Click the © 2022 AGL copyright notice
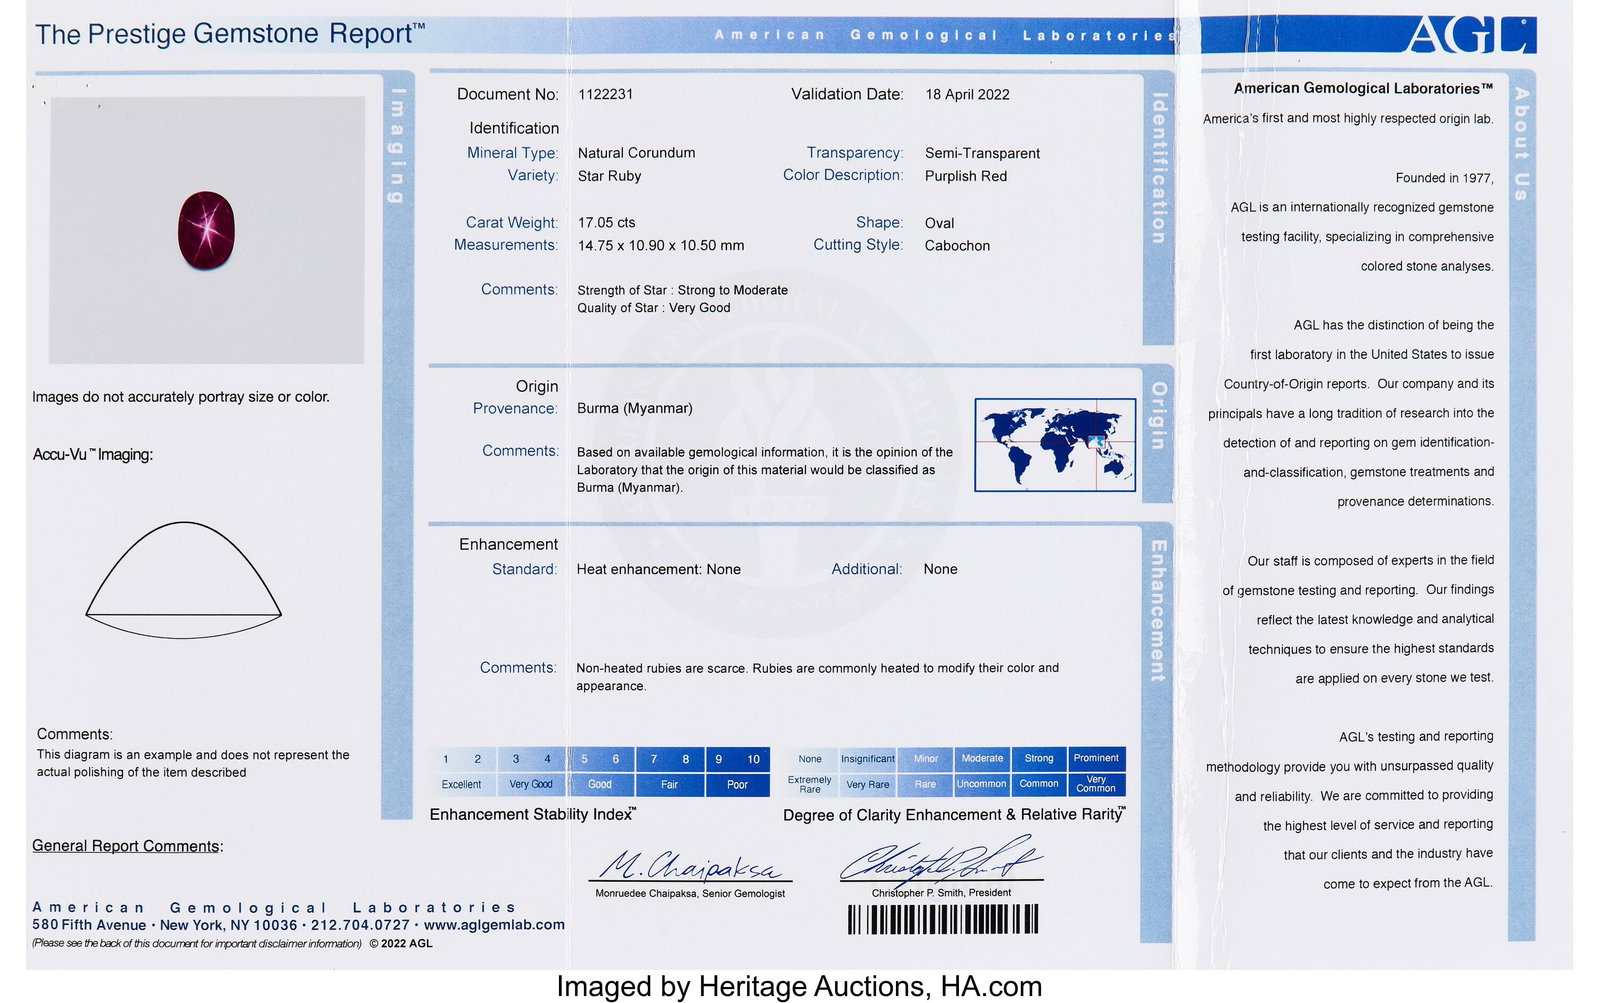The width and height of the screenshot is (1600, 1003). pos(401,943)
